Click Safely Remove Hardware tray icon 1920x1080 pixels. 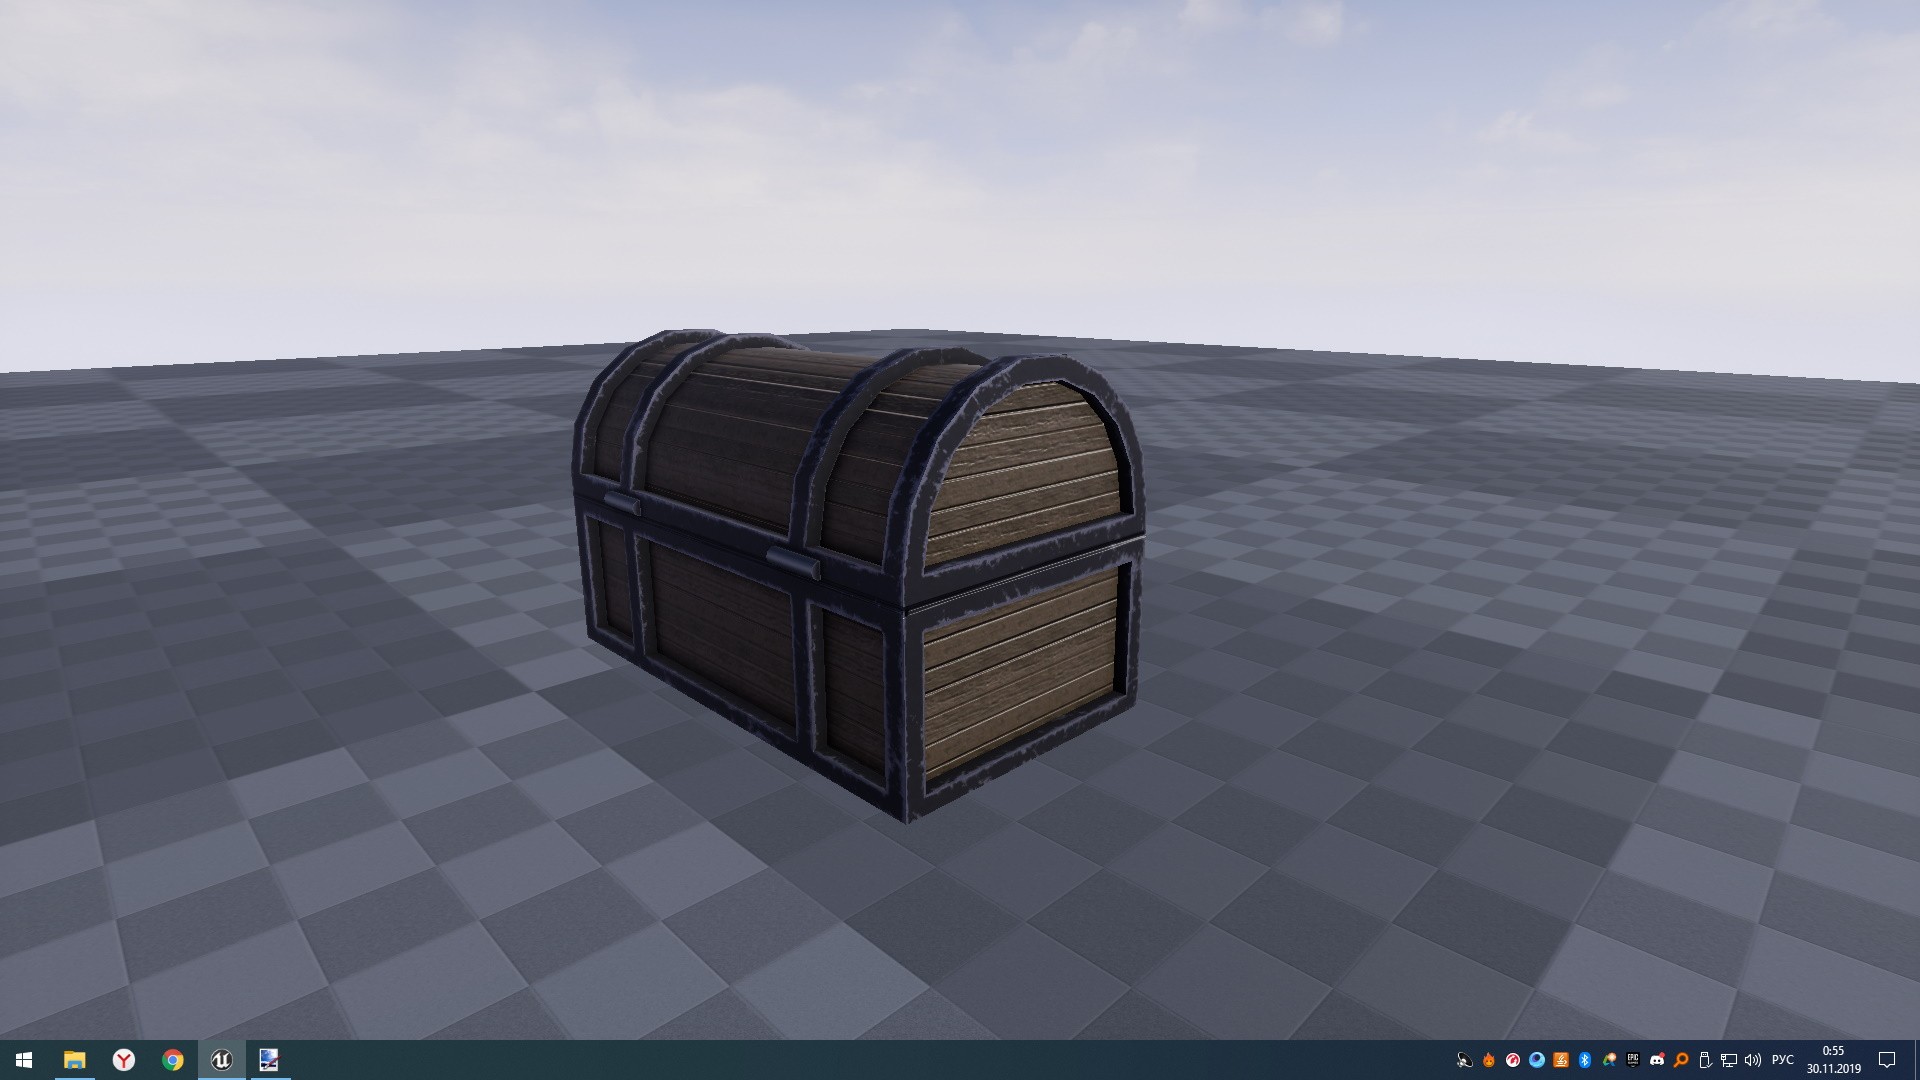coord(1705,1060)
